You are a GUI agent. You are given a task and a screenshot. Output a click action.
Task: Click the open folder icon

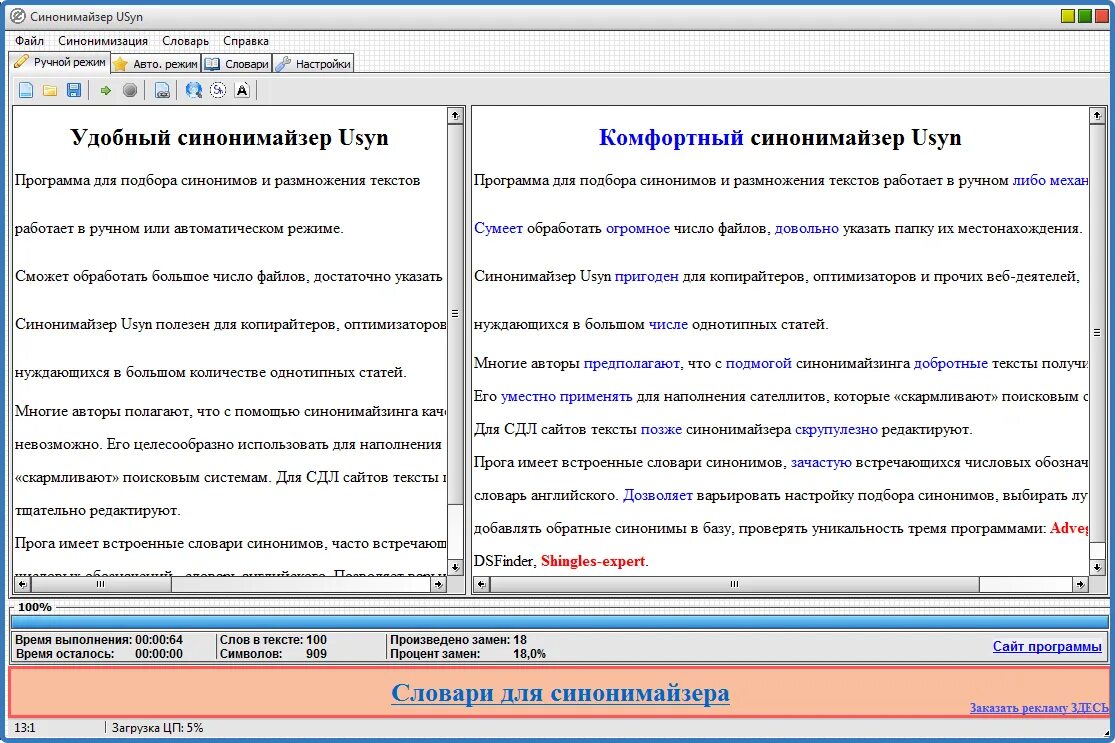coord(50,90)
